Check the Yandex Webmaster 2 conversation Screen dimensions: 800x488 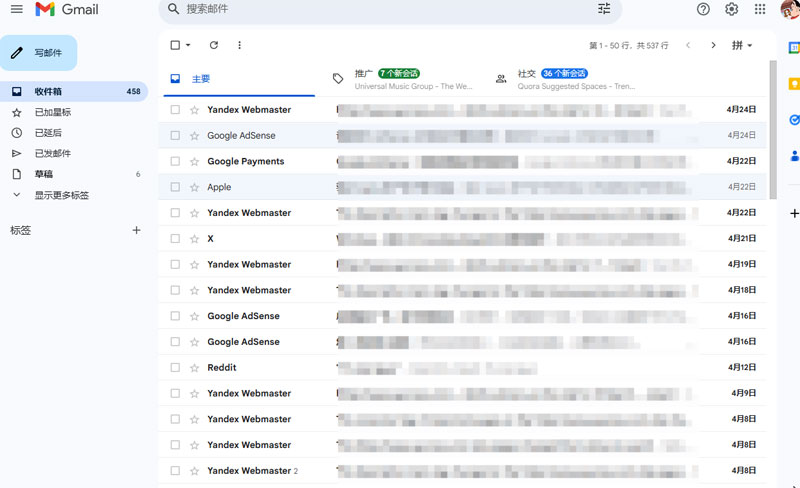[x=175, y=471]
